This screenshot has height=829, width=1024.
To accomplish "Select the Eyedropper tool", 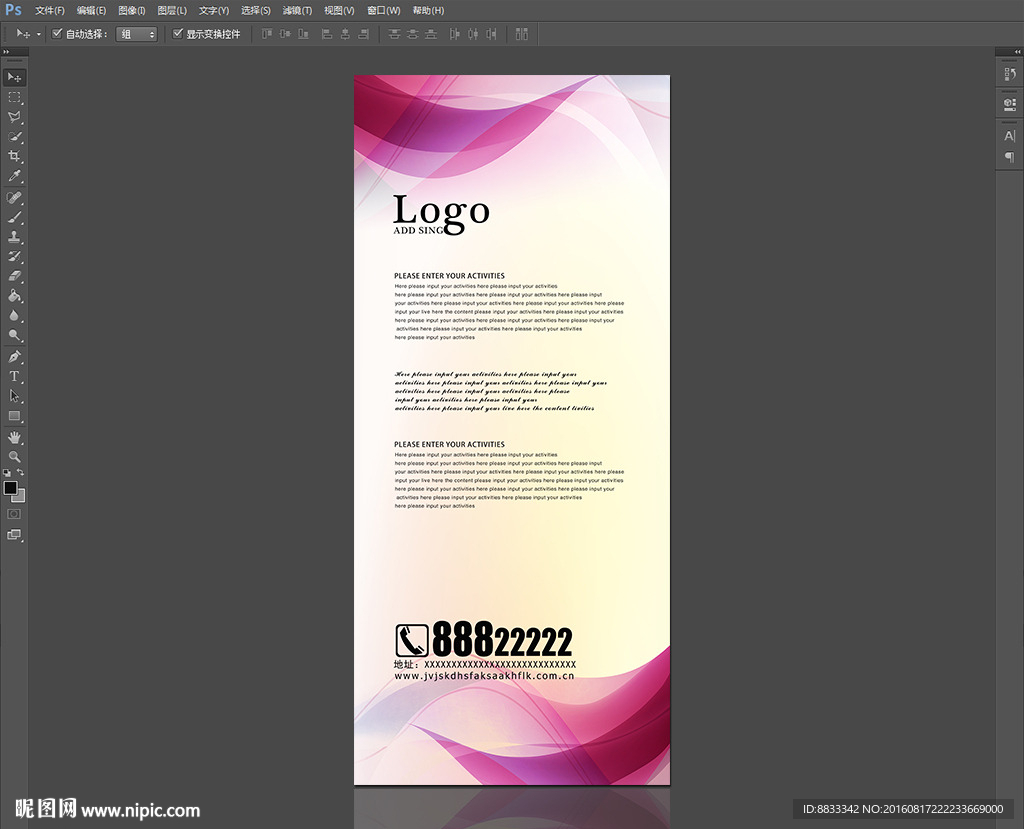I will pos(14,176).
